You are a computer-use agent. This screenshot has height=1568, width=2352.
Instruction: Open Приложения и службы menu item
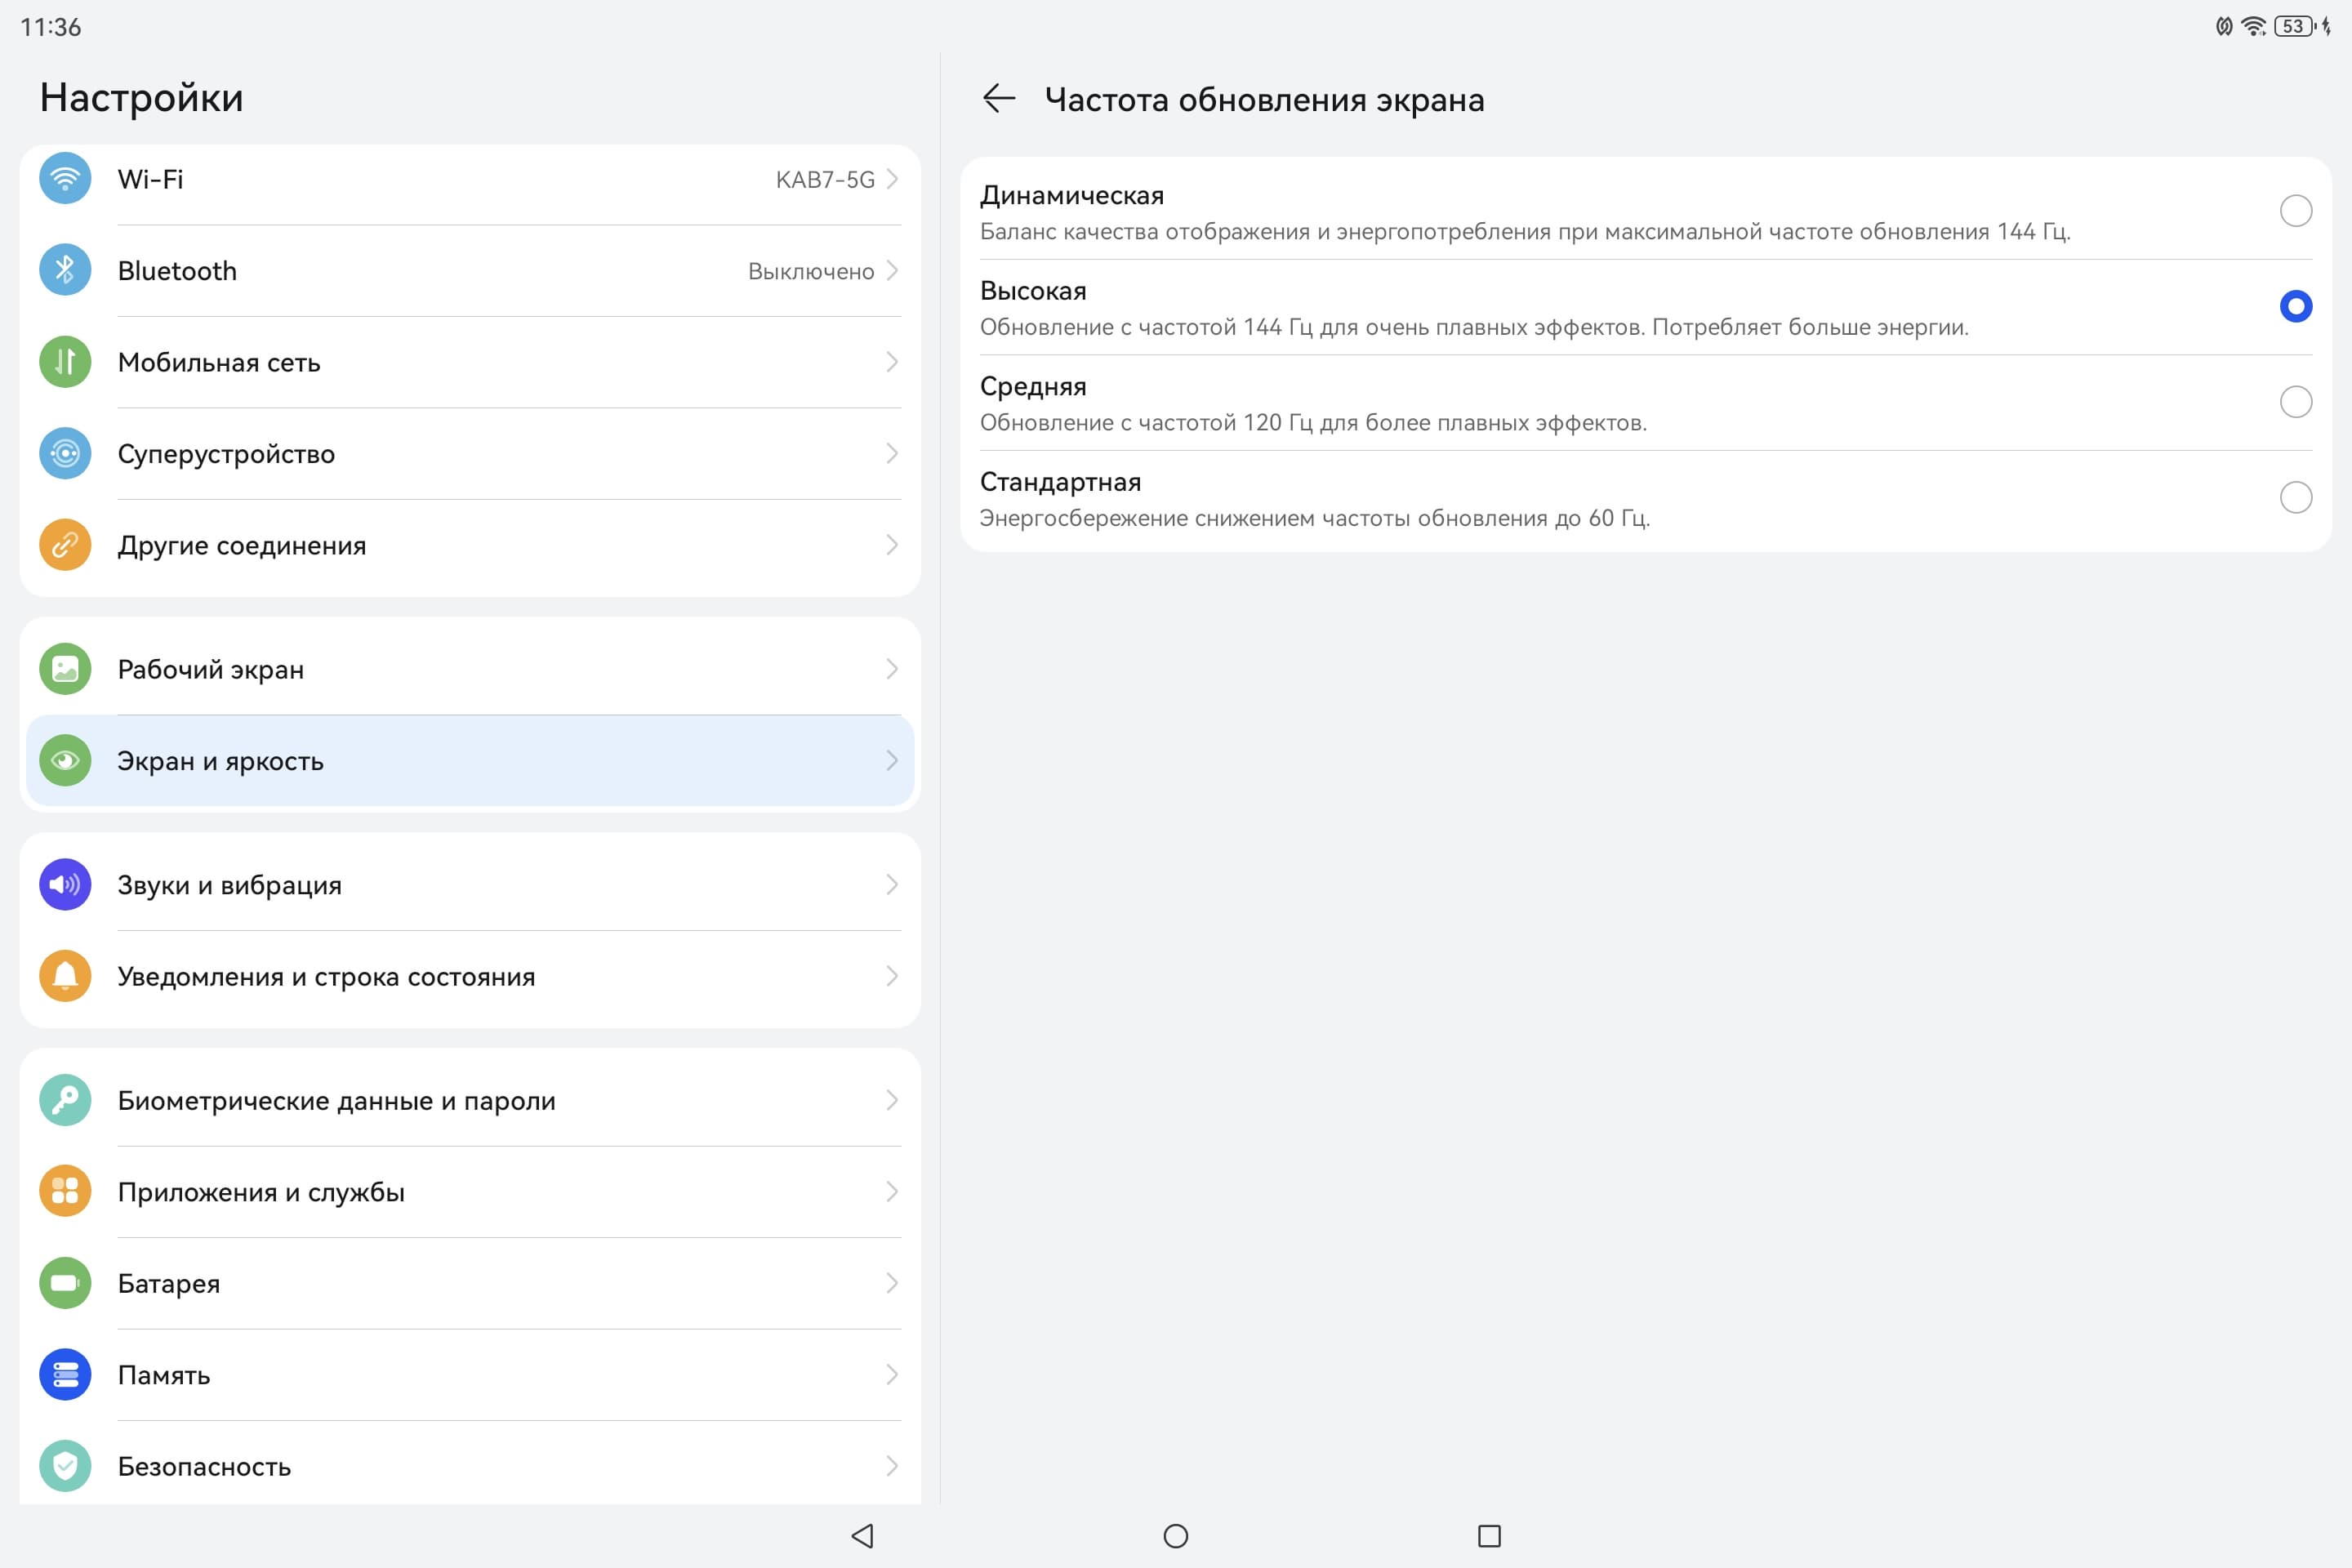point(470,1192)
